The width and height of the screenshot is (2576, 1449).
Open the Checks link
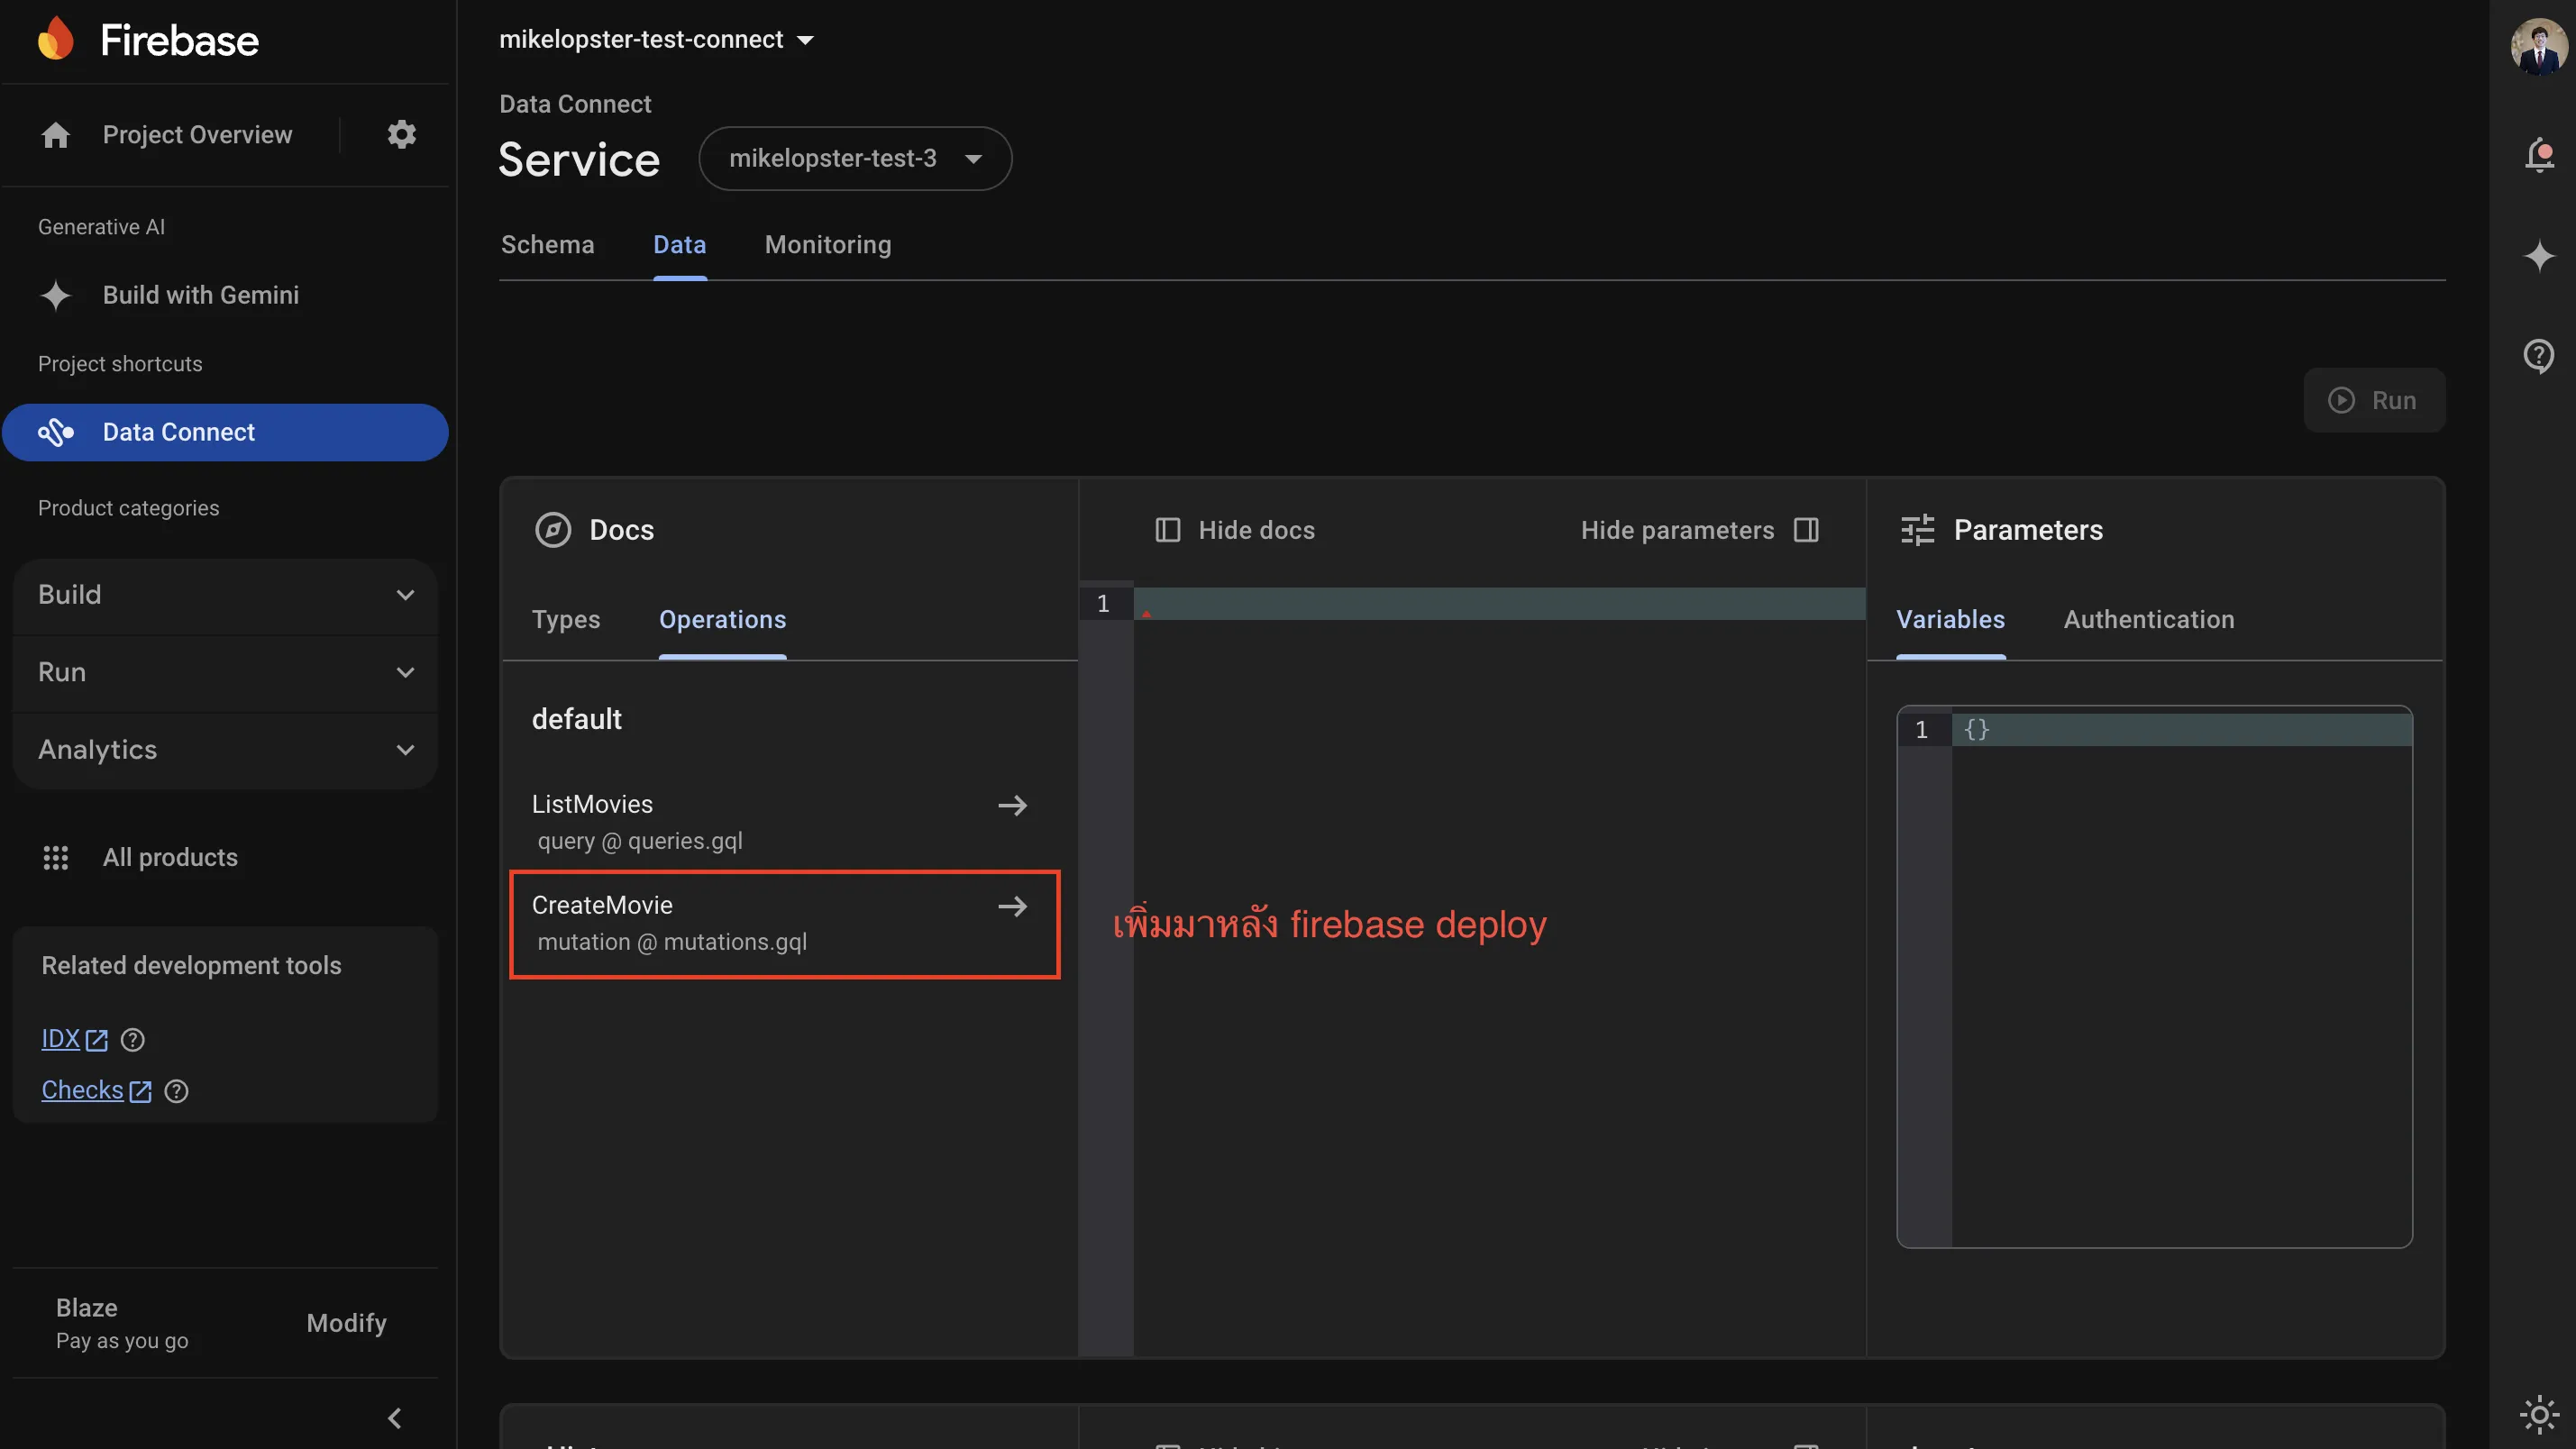(82, 1091)
